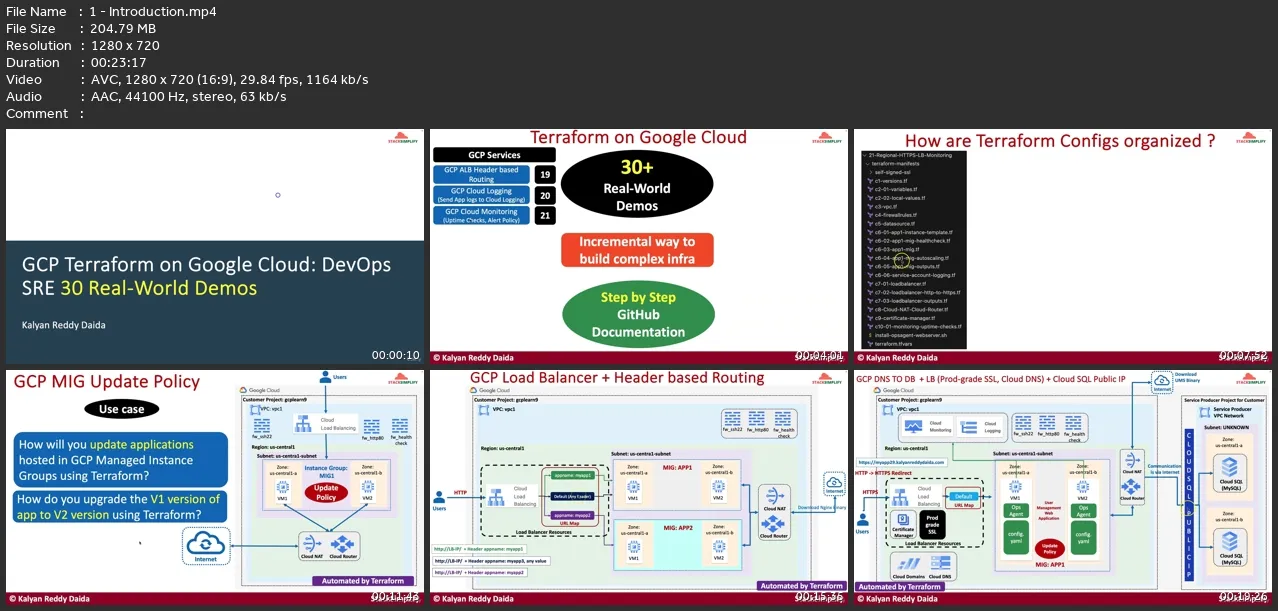Click the red 'Update Policy' oval in MIG1 instance group

click(x=327, y=493)
